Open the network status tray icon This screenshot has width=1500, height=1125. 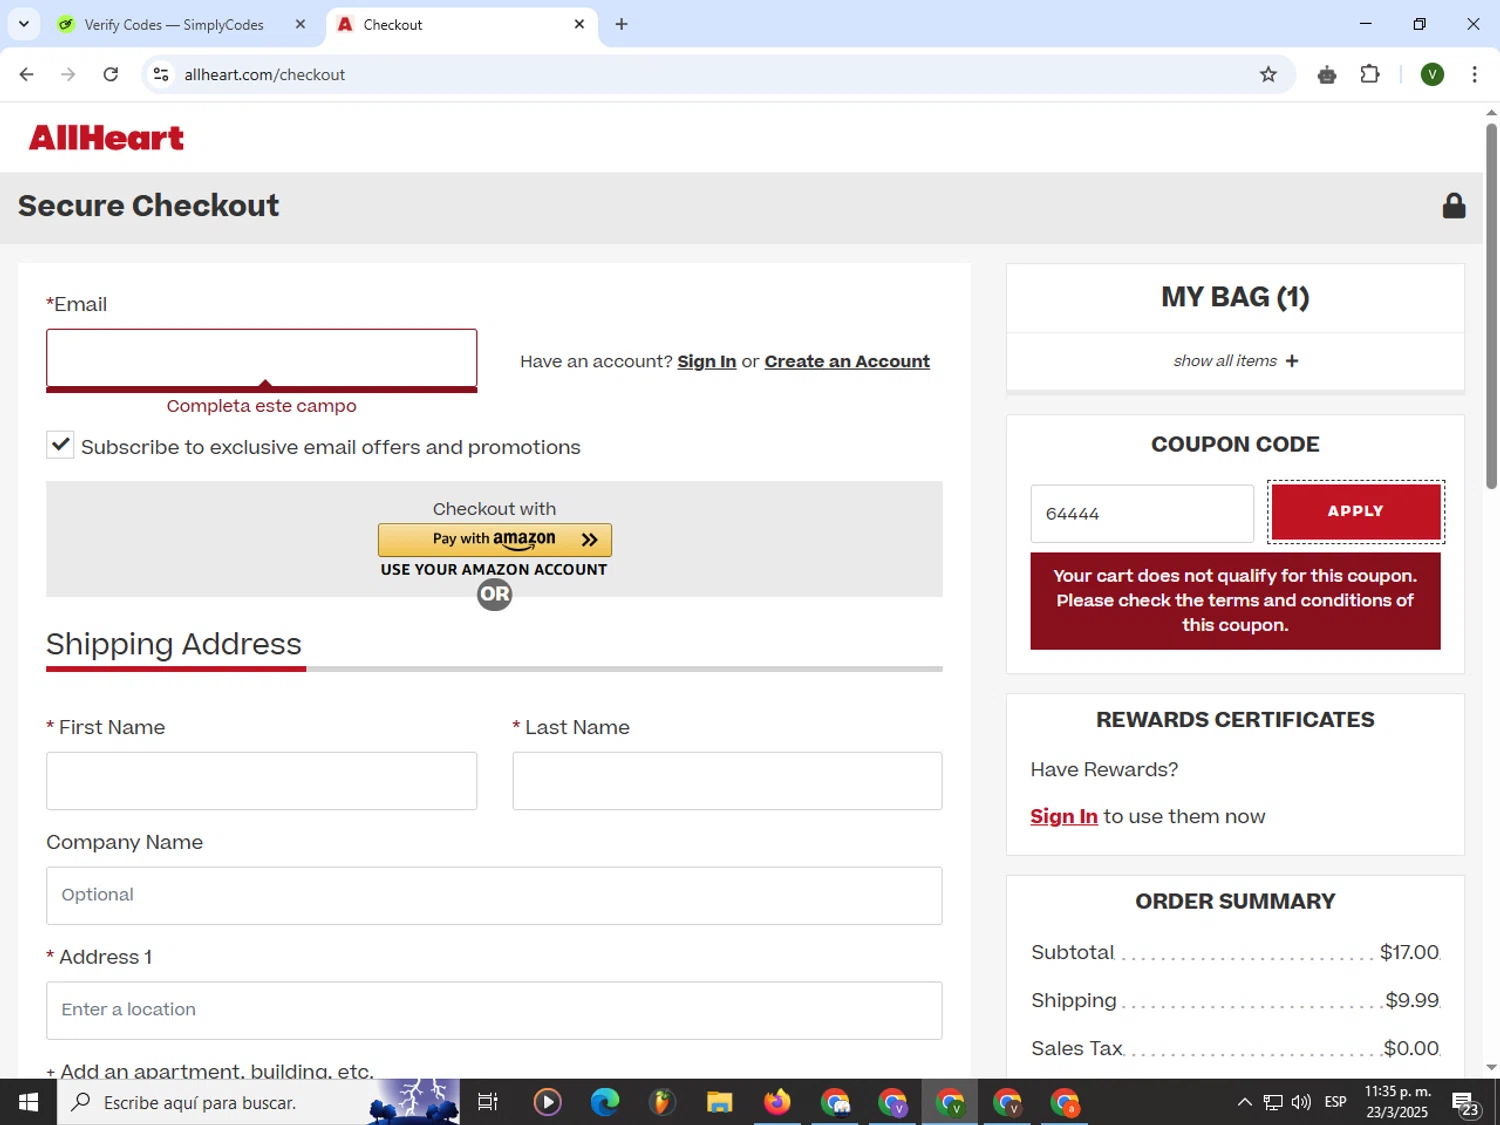(1272, 1102)
